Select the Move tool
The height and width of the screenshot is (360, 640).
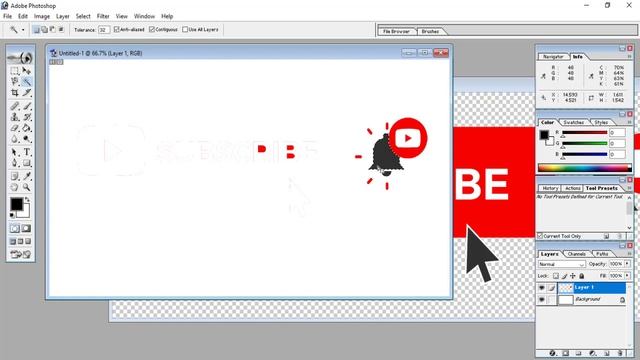coord(27,71)
